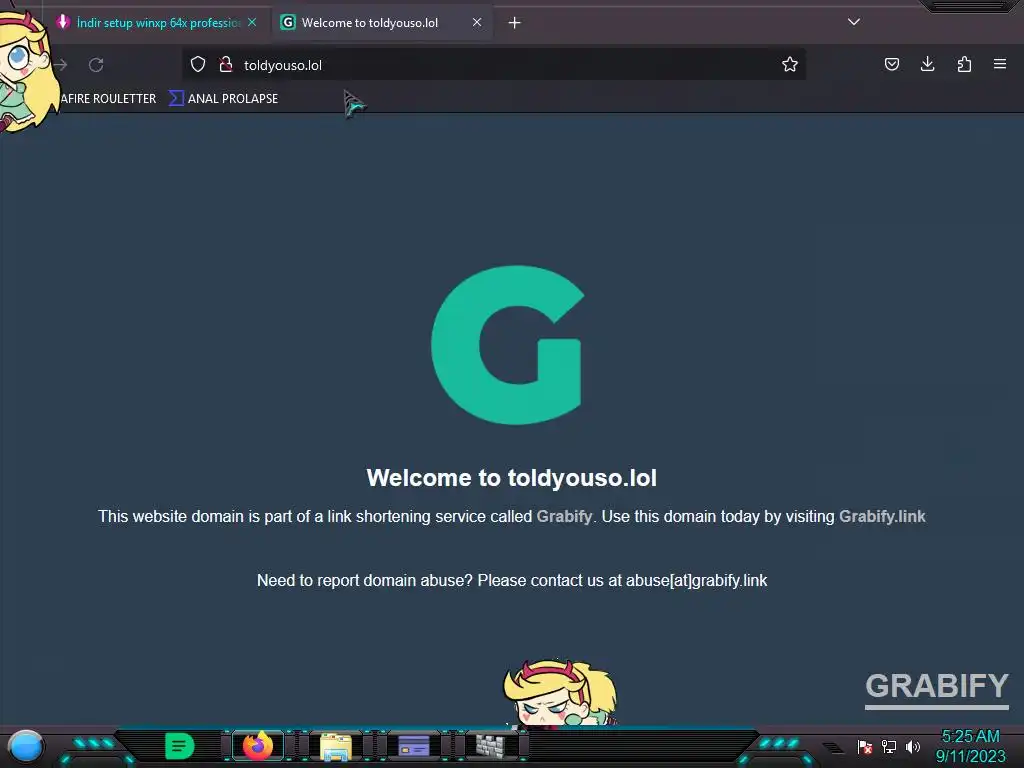Open the Extensions menu
The image size is (1024, 768).
[x=964, y=64]
